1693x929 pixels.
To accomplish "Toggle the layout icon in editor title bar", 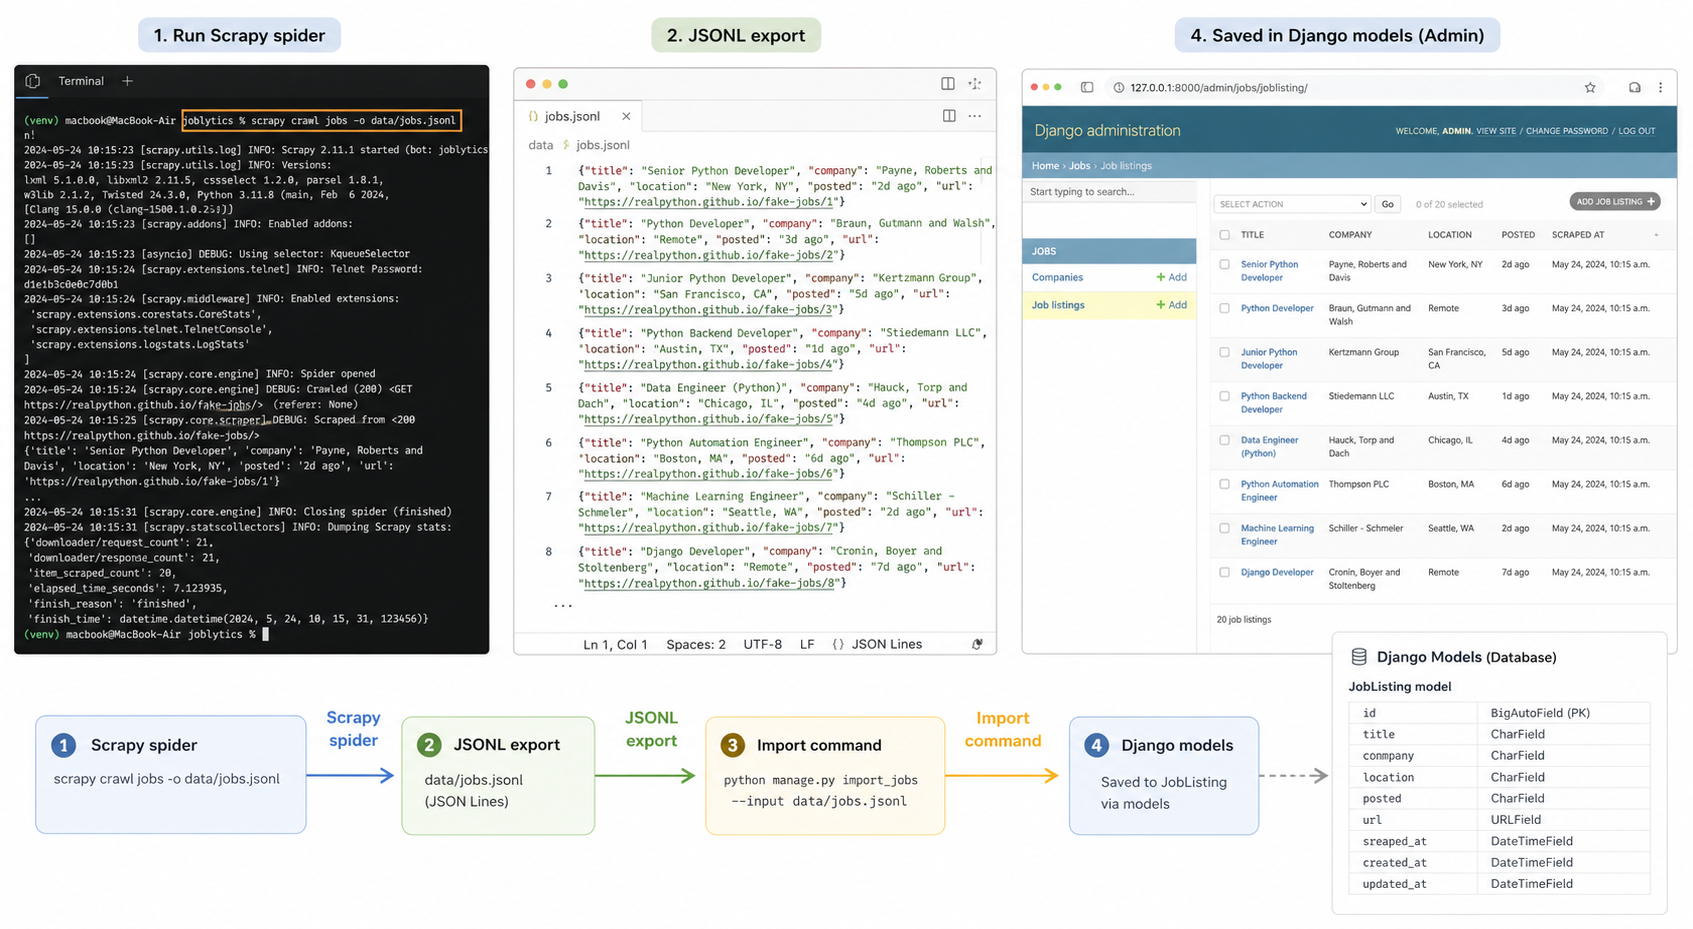I will (x=948, y=84).
